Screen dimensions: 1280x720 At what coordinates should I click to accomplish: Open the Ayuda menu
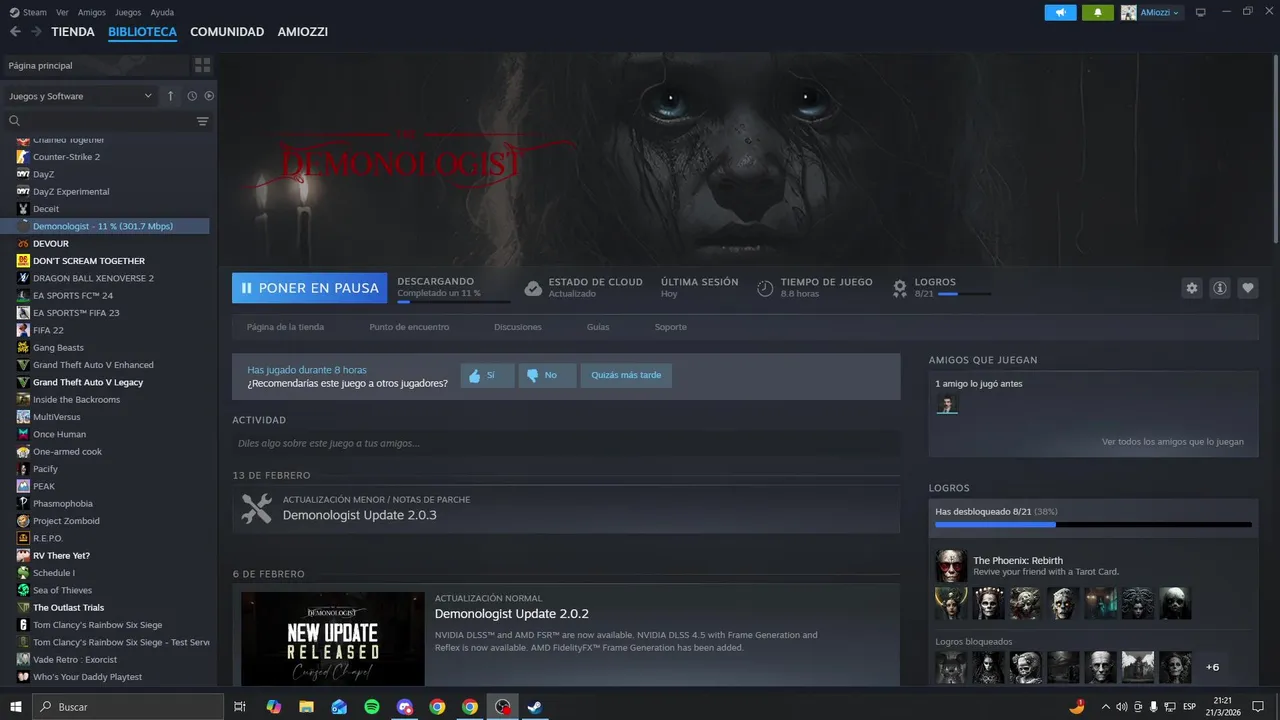click(161, 12)
